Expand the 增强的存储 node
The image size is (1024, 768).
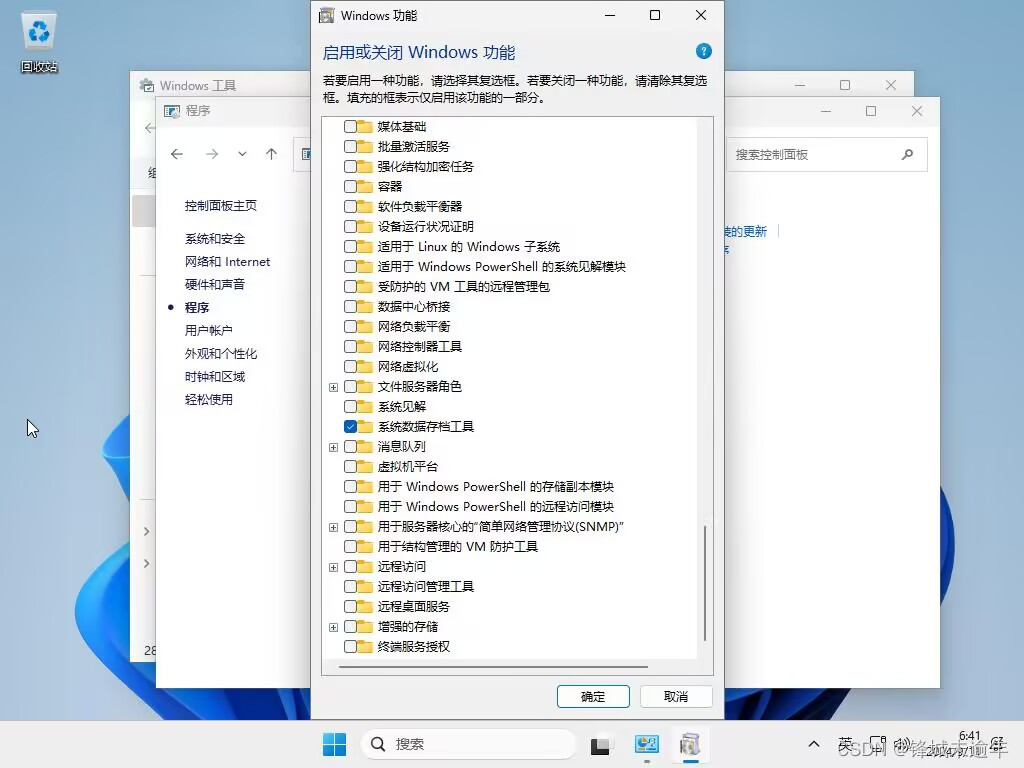333,628
